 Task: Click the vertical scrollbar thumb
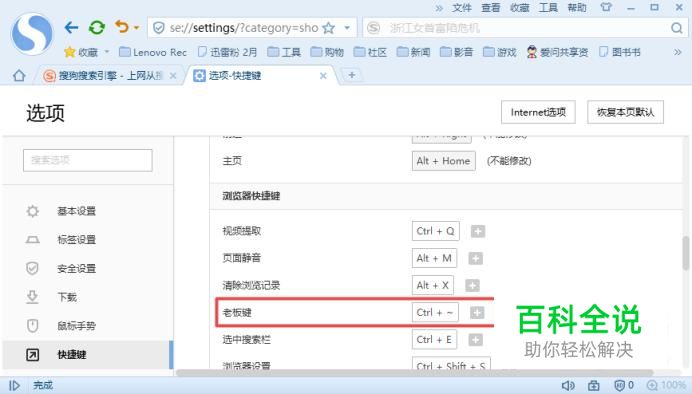click(686, 253)
